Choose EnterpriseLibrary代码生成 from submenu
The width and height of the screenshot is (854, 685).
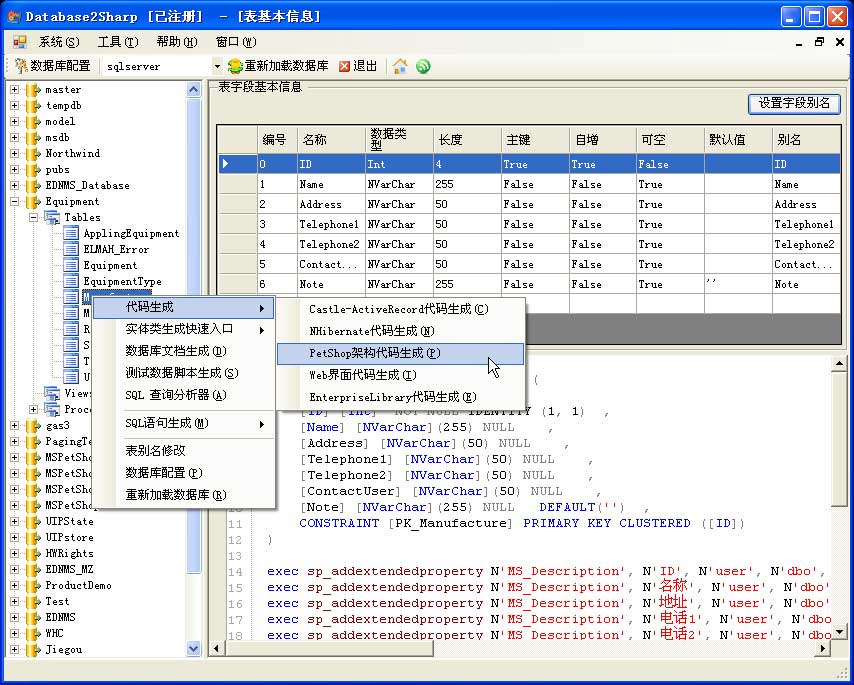point(400,397)
